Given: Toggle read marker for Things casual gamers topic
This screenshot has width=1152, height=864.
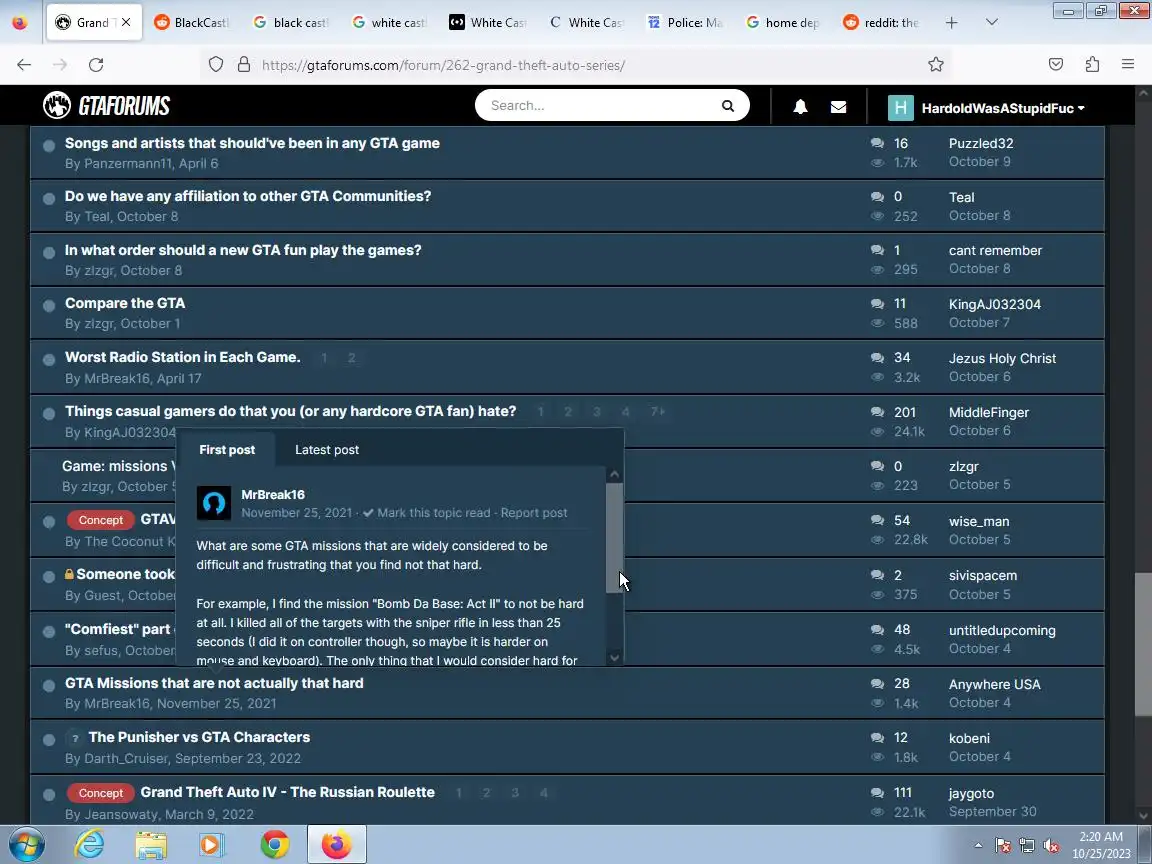Looking at the screenshot, I should point(48,414).
